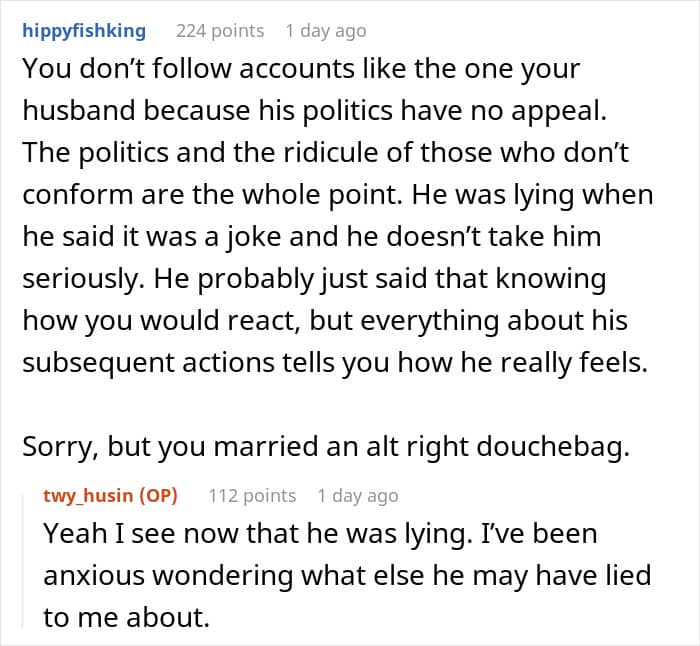Click the line starting 'subsequent actions tells you'
Viewport: 700px width, 646px height.
tap(334, 363)
